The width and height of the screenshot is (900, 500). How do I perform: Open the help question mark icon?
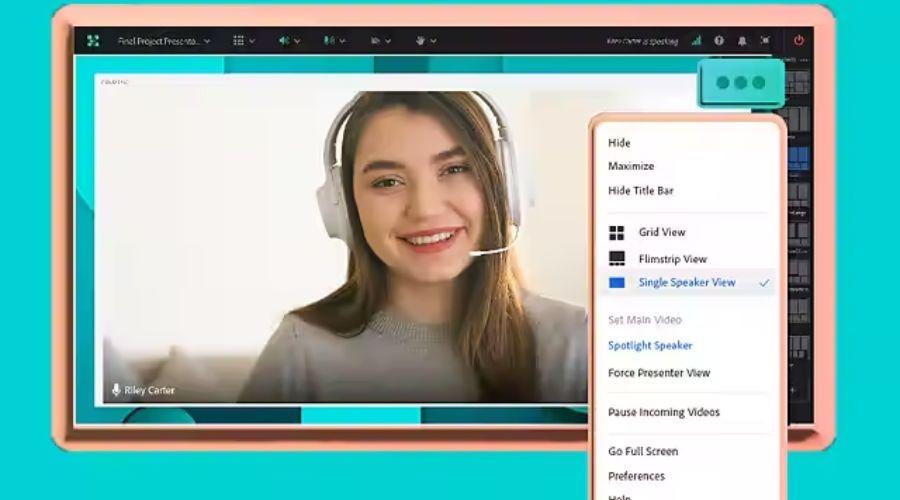tap(719, 41)
